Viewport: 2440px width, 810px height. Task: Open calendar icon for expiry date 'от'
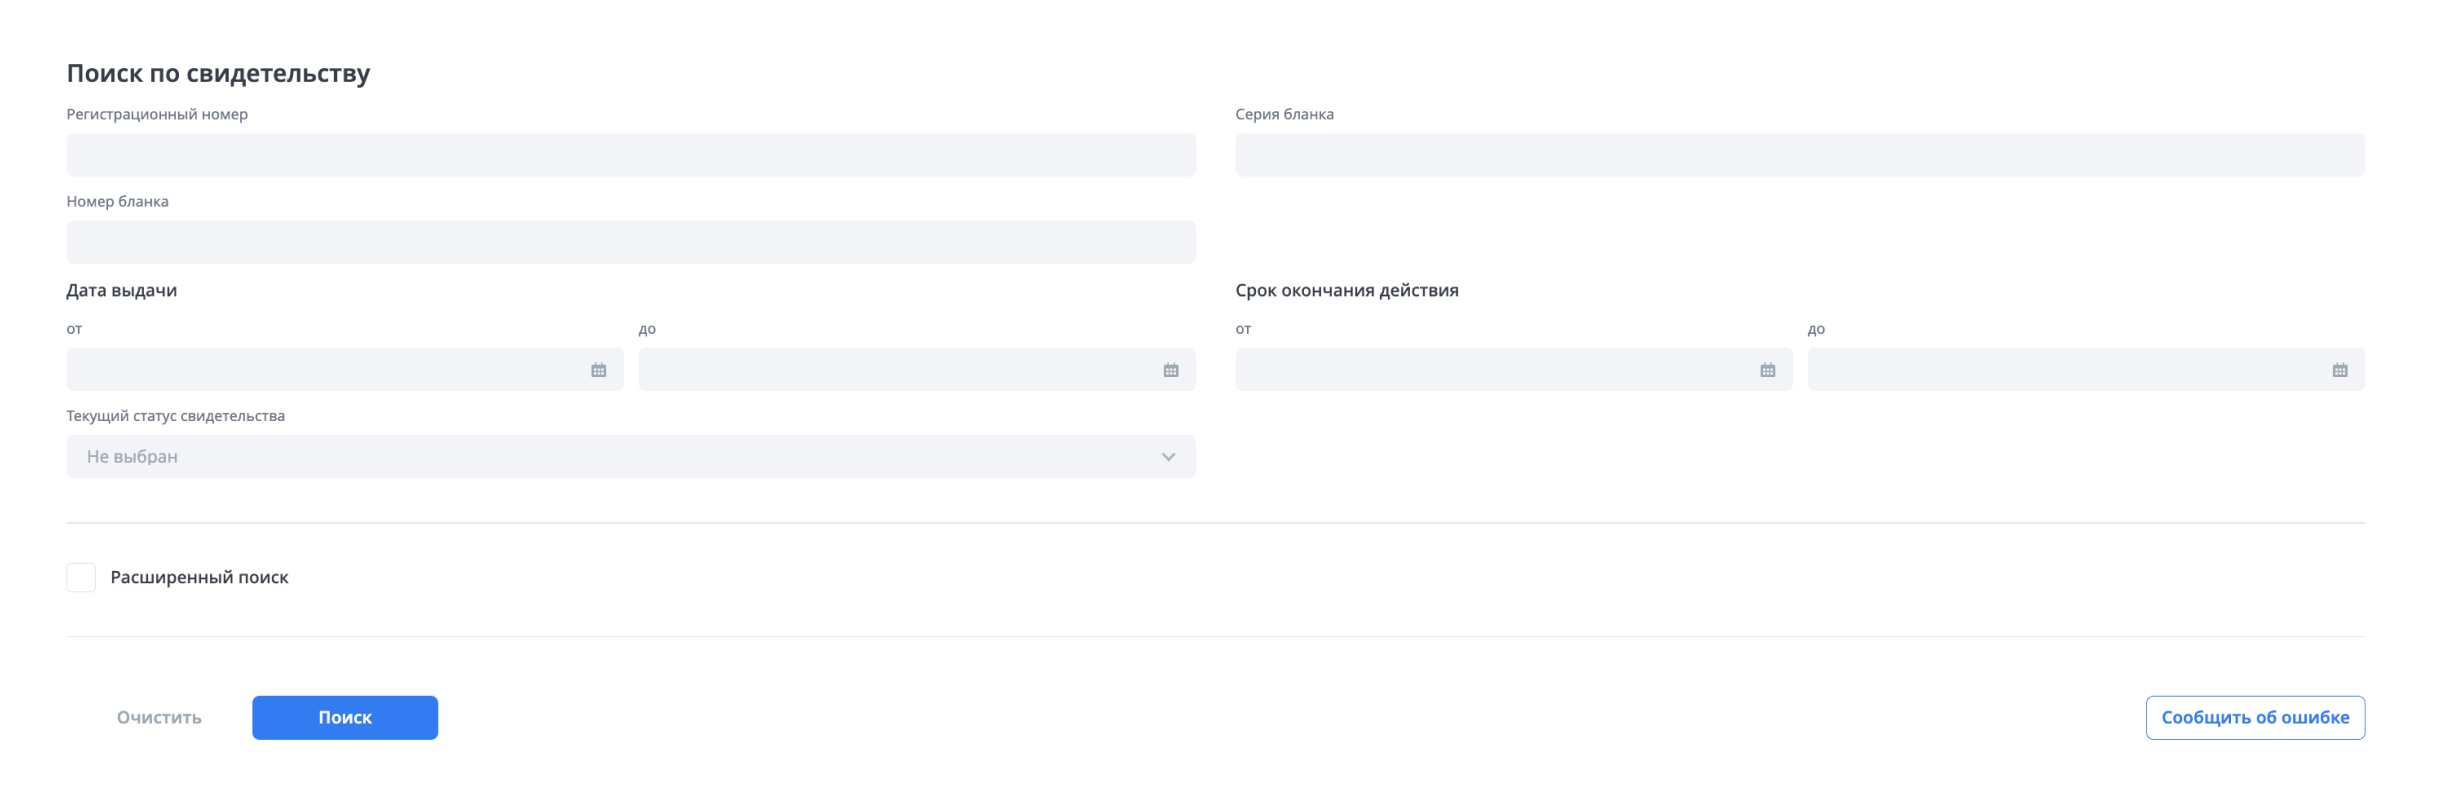(1767, 370)
